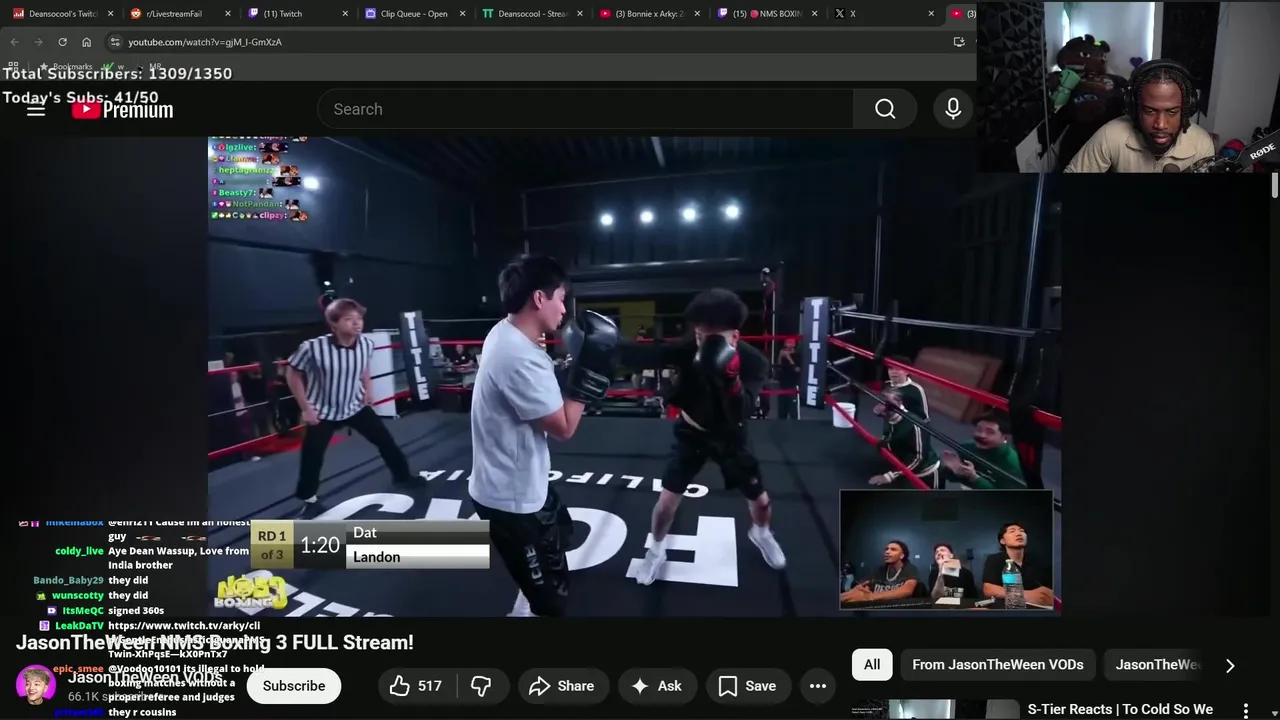This screenshot has width=1280, height=720.
Task: Open more actions three-dot menu
Action: click(x=818, y=686)
